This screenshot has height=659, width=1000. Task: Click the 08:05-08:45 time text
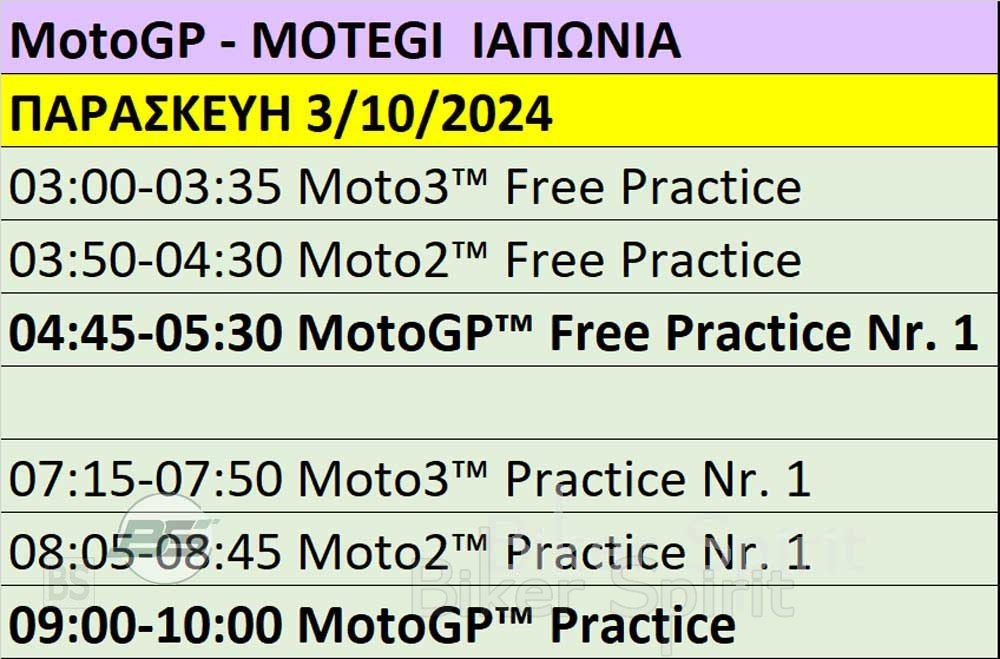coord(145,552)
